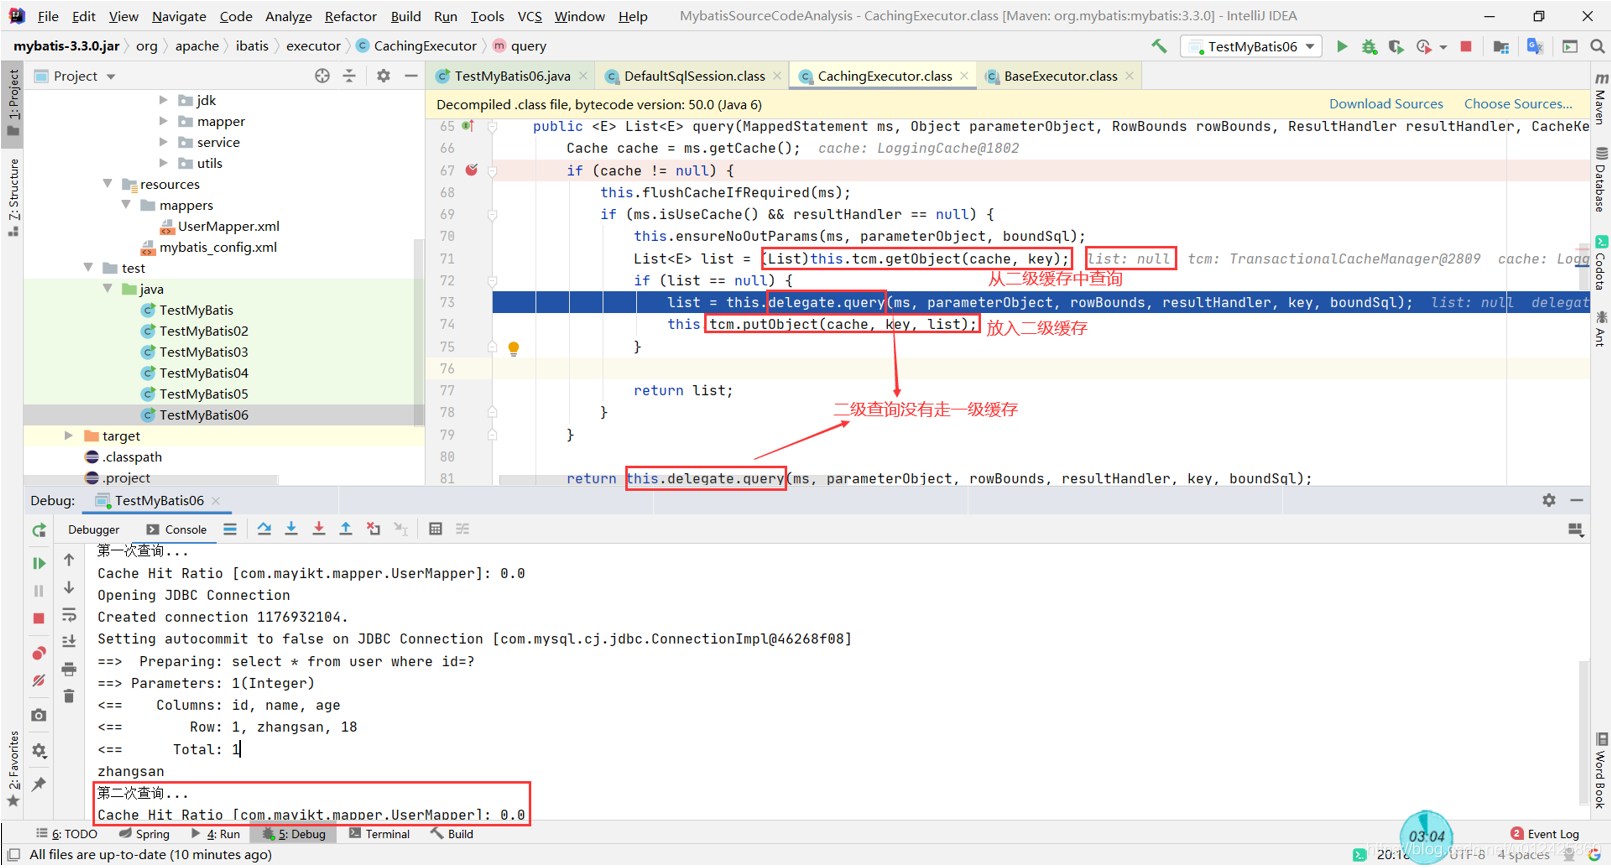The height and width of the screenshot is (868, 1611).
Task: Expand the mapper folder in the project tree
Action: click(x=163, y=121)
